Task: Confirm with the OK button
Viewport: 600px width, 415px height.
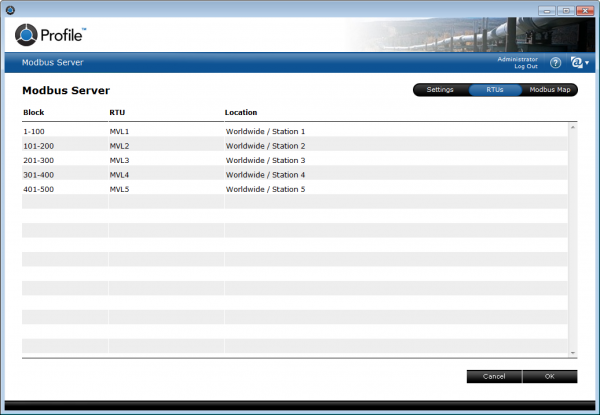Action: pyautogui.click(x=550, y=376)
